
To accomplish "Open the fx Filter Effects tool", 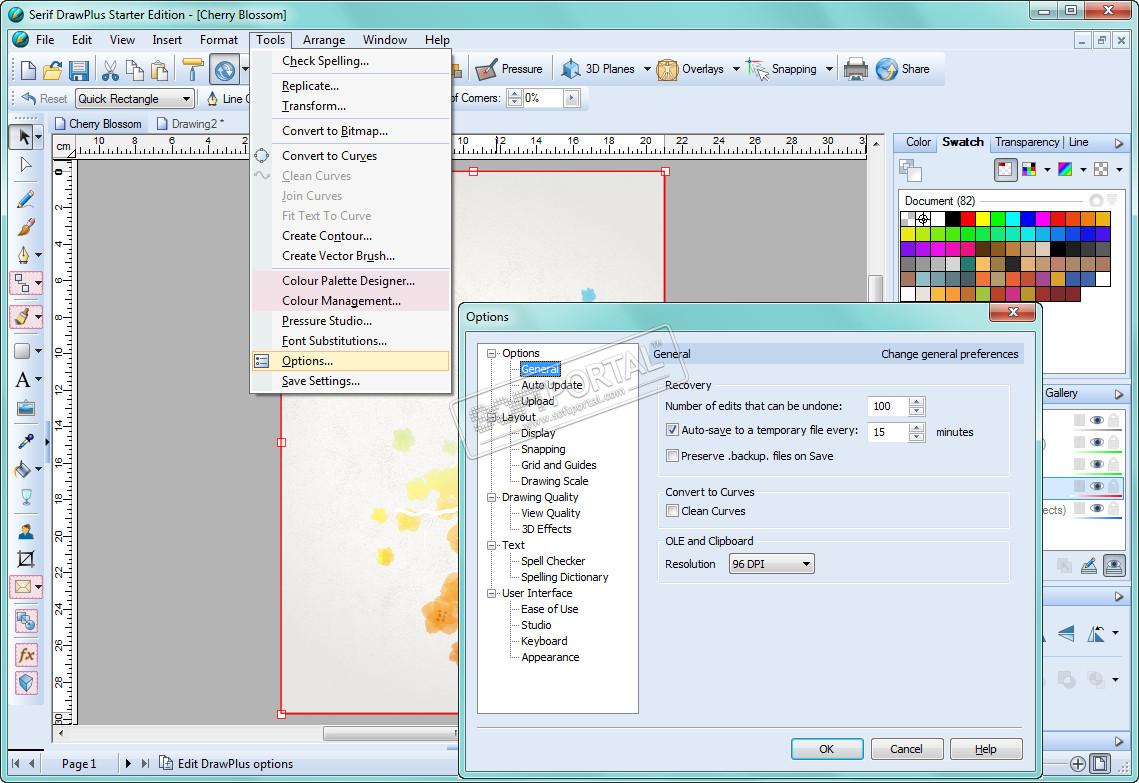I will 26,655.
